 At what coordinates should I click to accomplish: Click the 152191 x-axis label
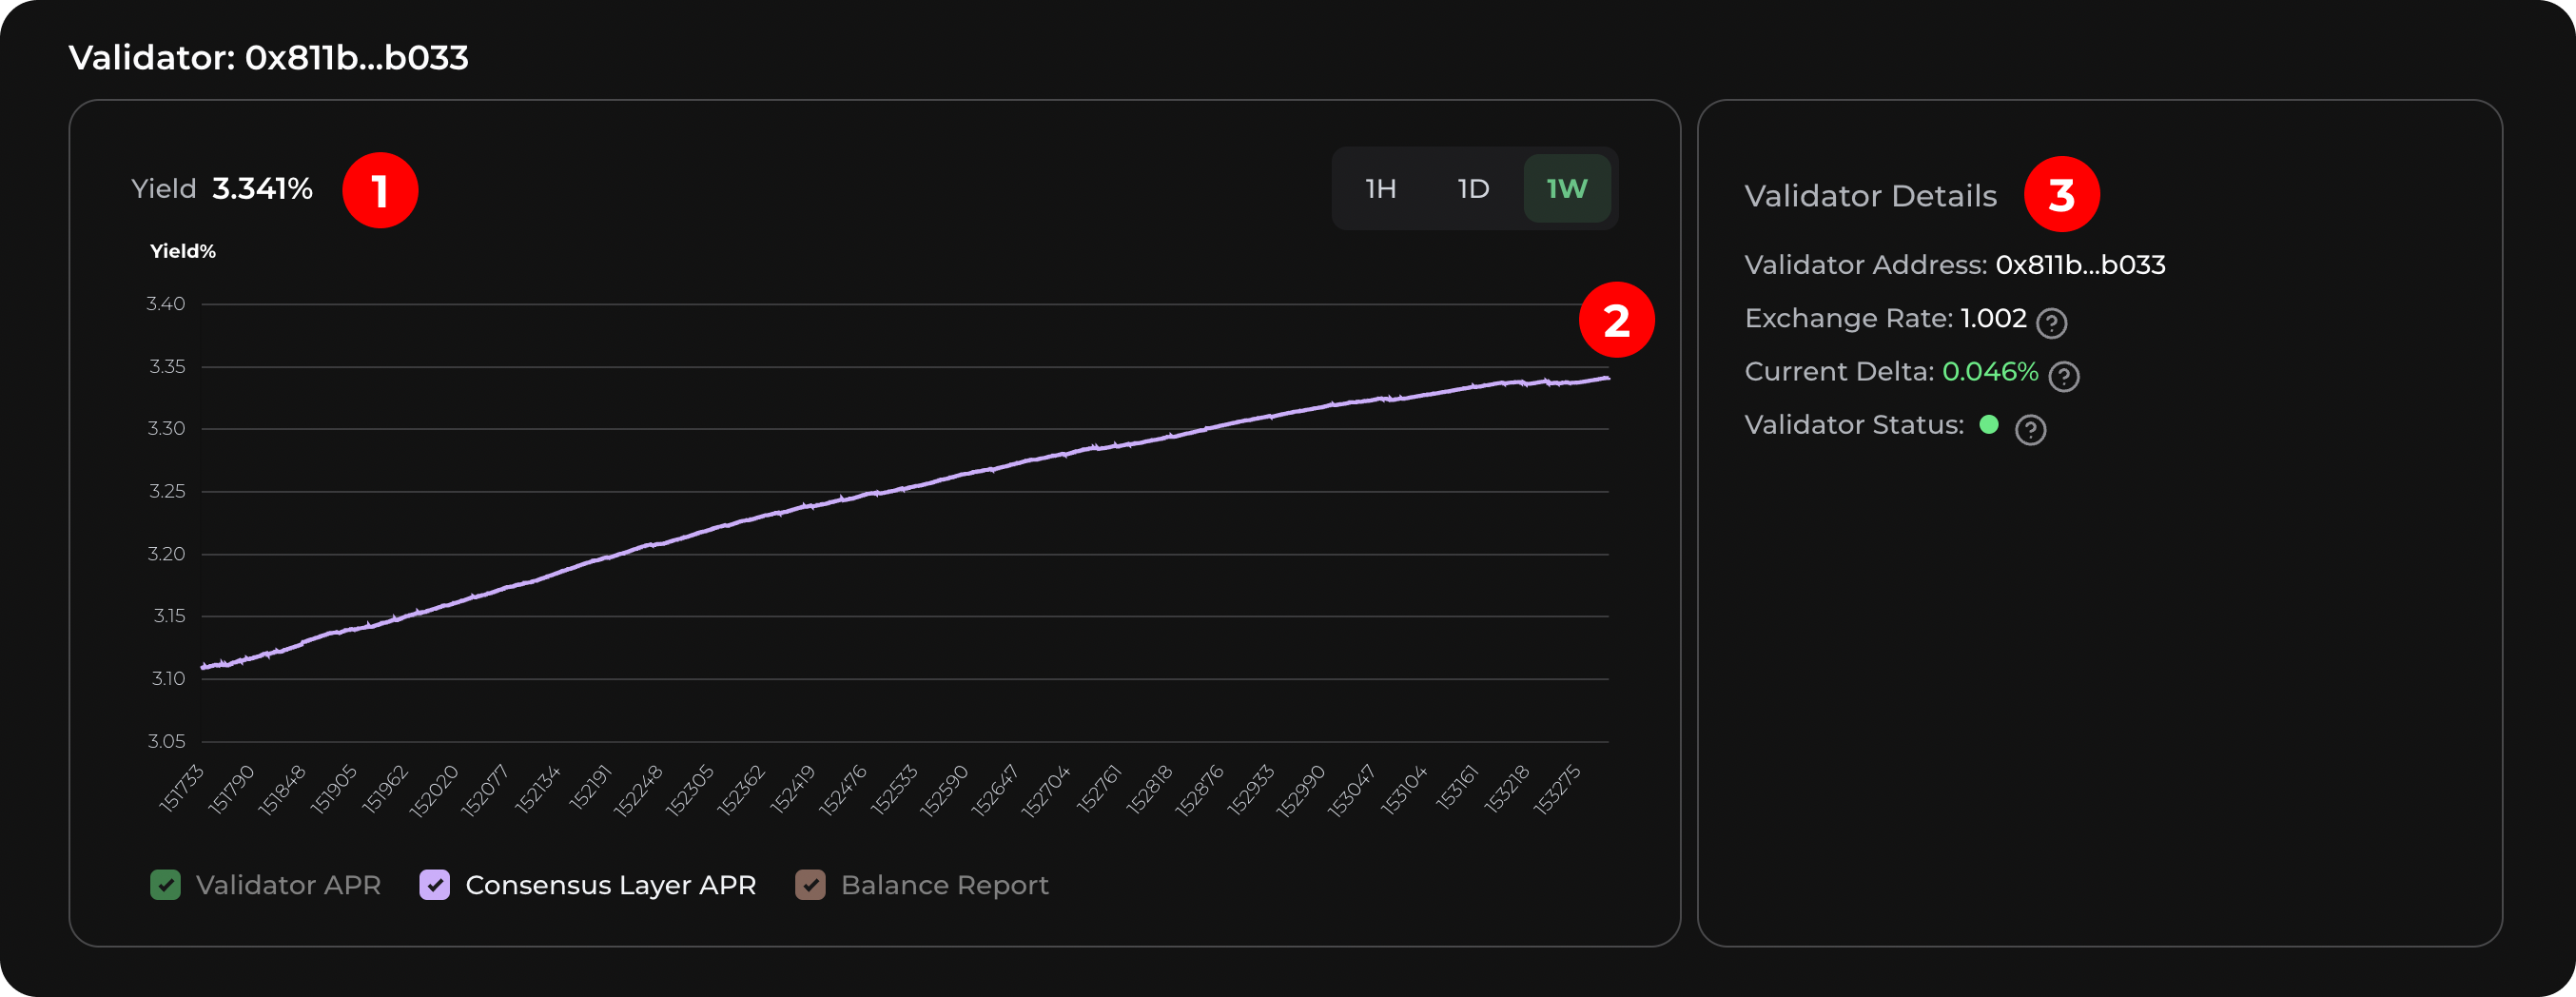pos(590,789)
